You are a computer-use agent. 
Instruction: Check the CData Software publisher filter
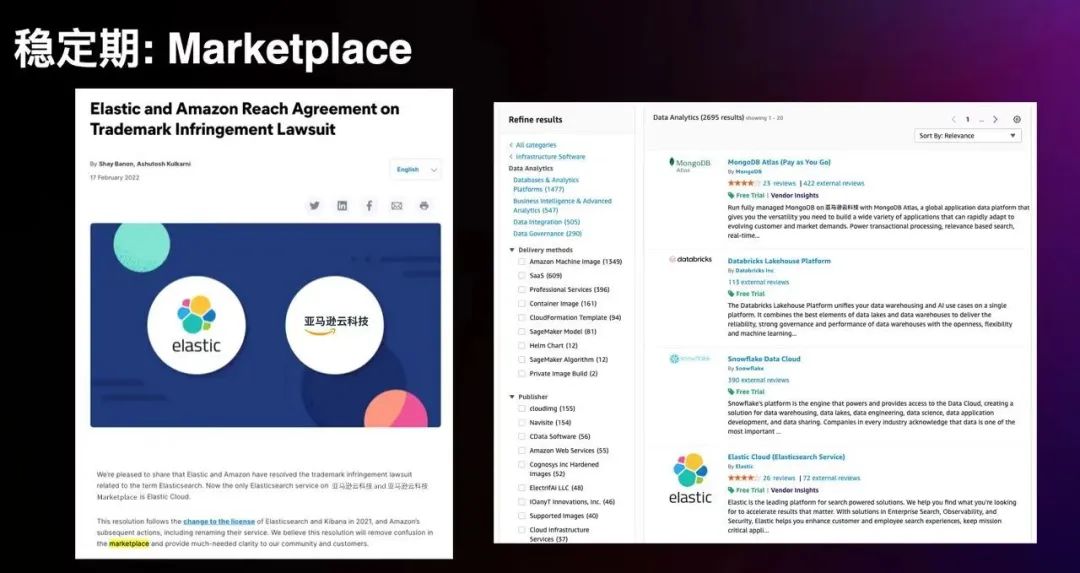click(522, 437)
